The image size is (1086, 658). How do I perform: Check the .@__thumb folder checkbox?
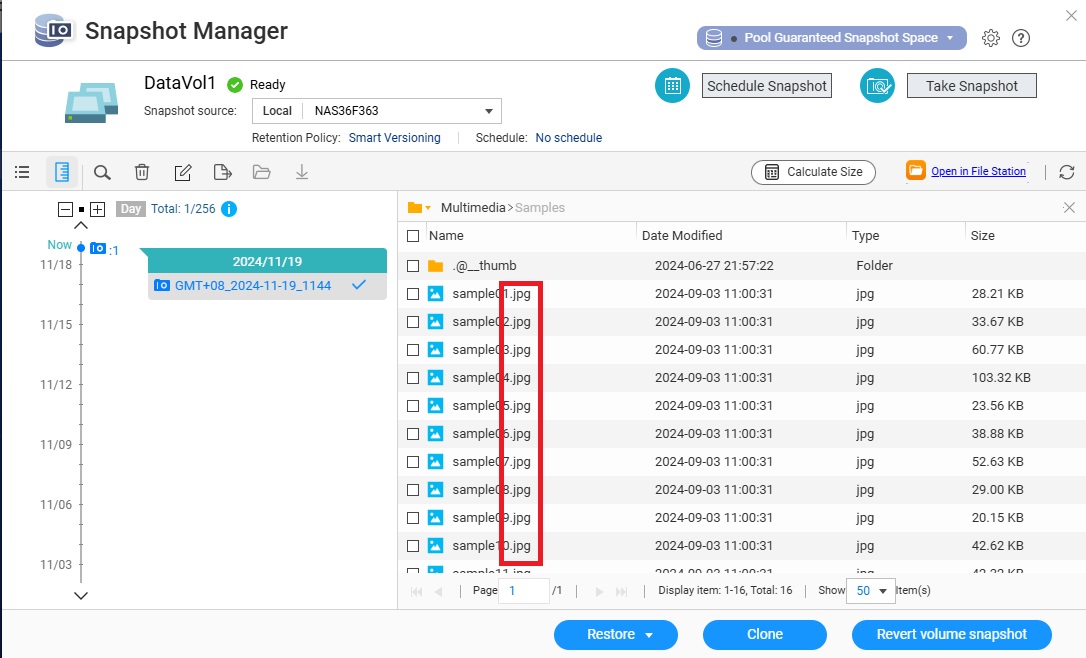413,266
